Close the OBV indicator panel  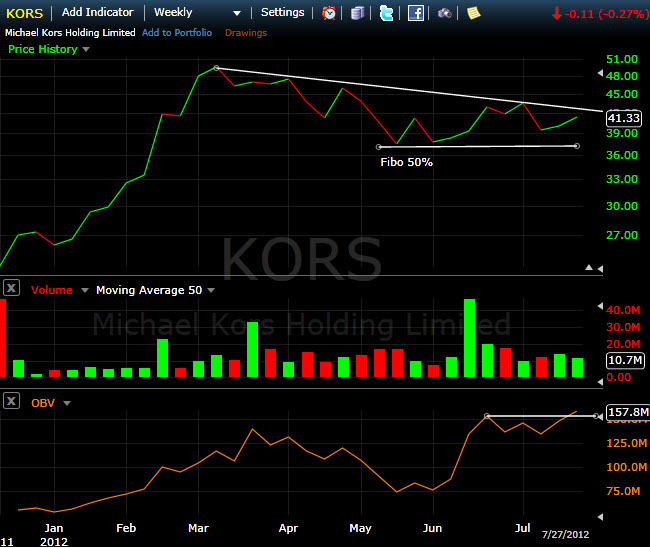(12, 401)
